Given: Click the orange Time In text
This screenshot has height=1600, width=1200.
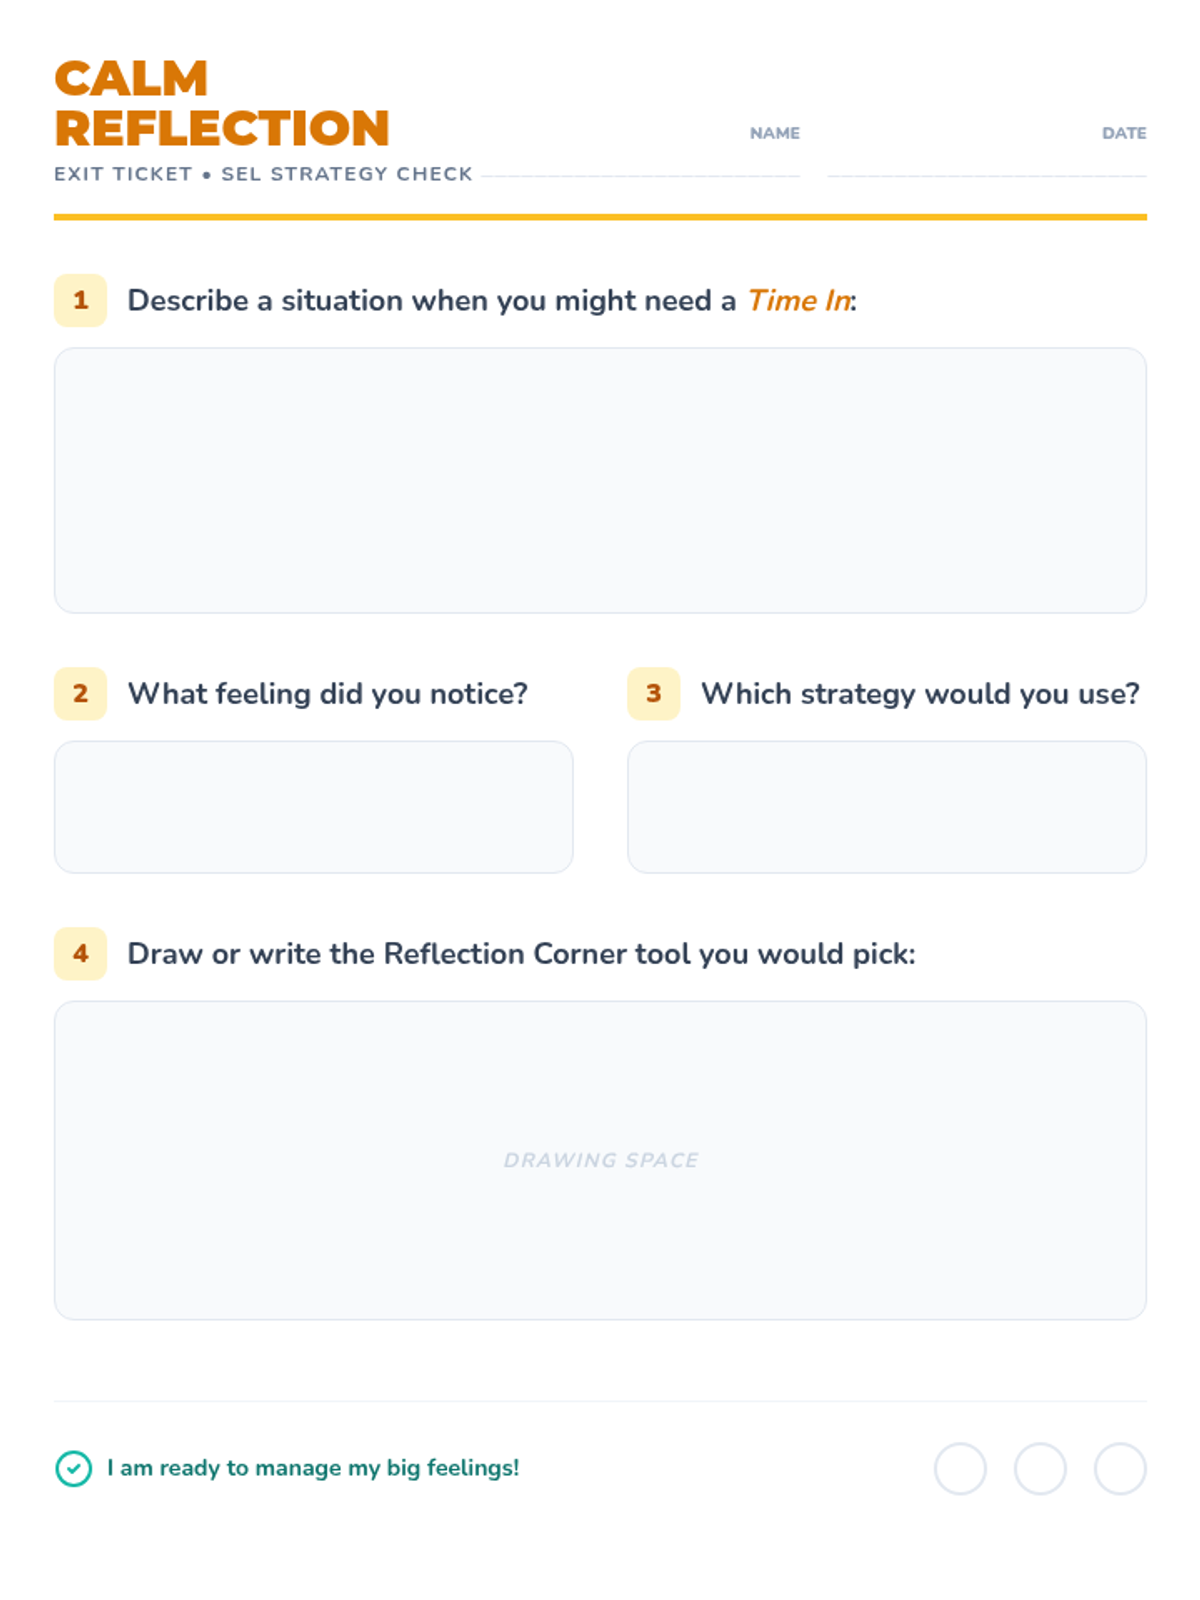Looking at the screenshot, I should click(x=799, y=300).
